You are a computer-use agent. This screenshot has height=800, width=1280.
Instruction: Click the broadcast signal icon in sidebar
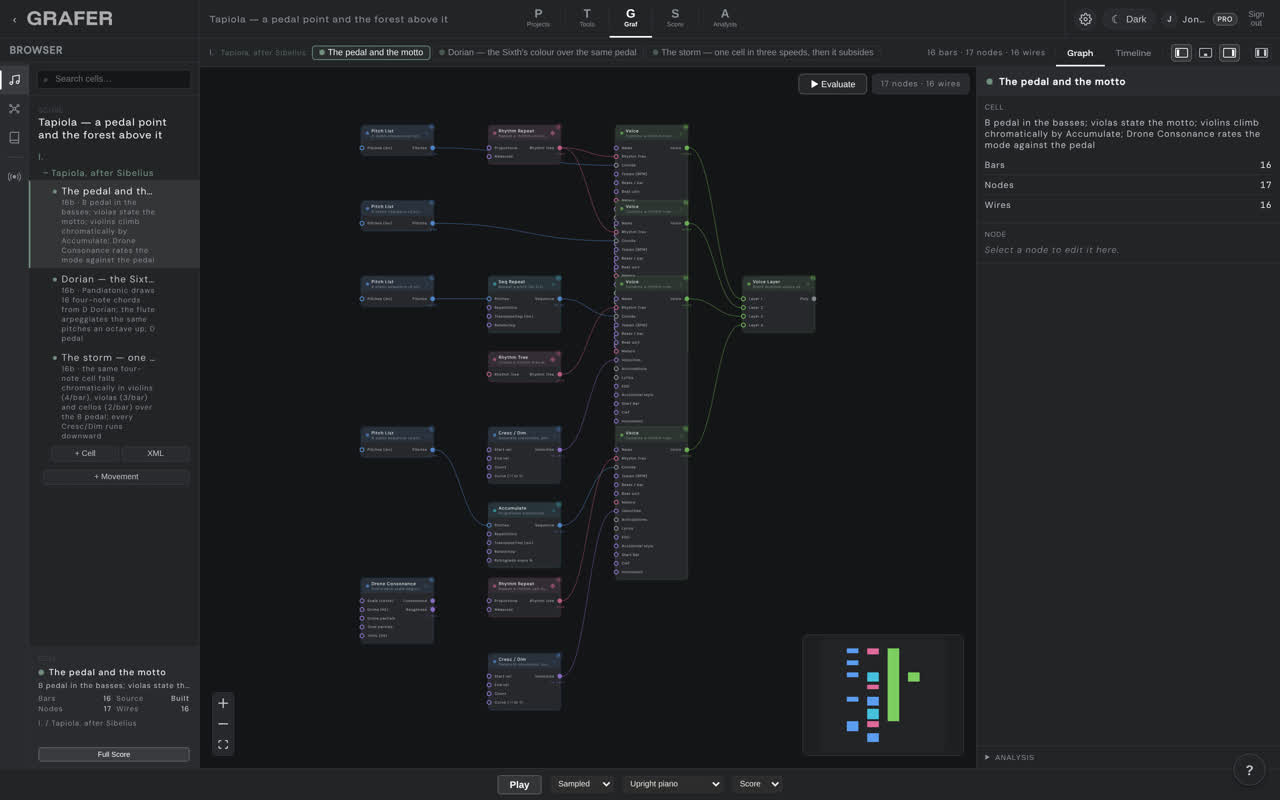[x=14, y=177]
